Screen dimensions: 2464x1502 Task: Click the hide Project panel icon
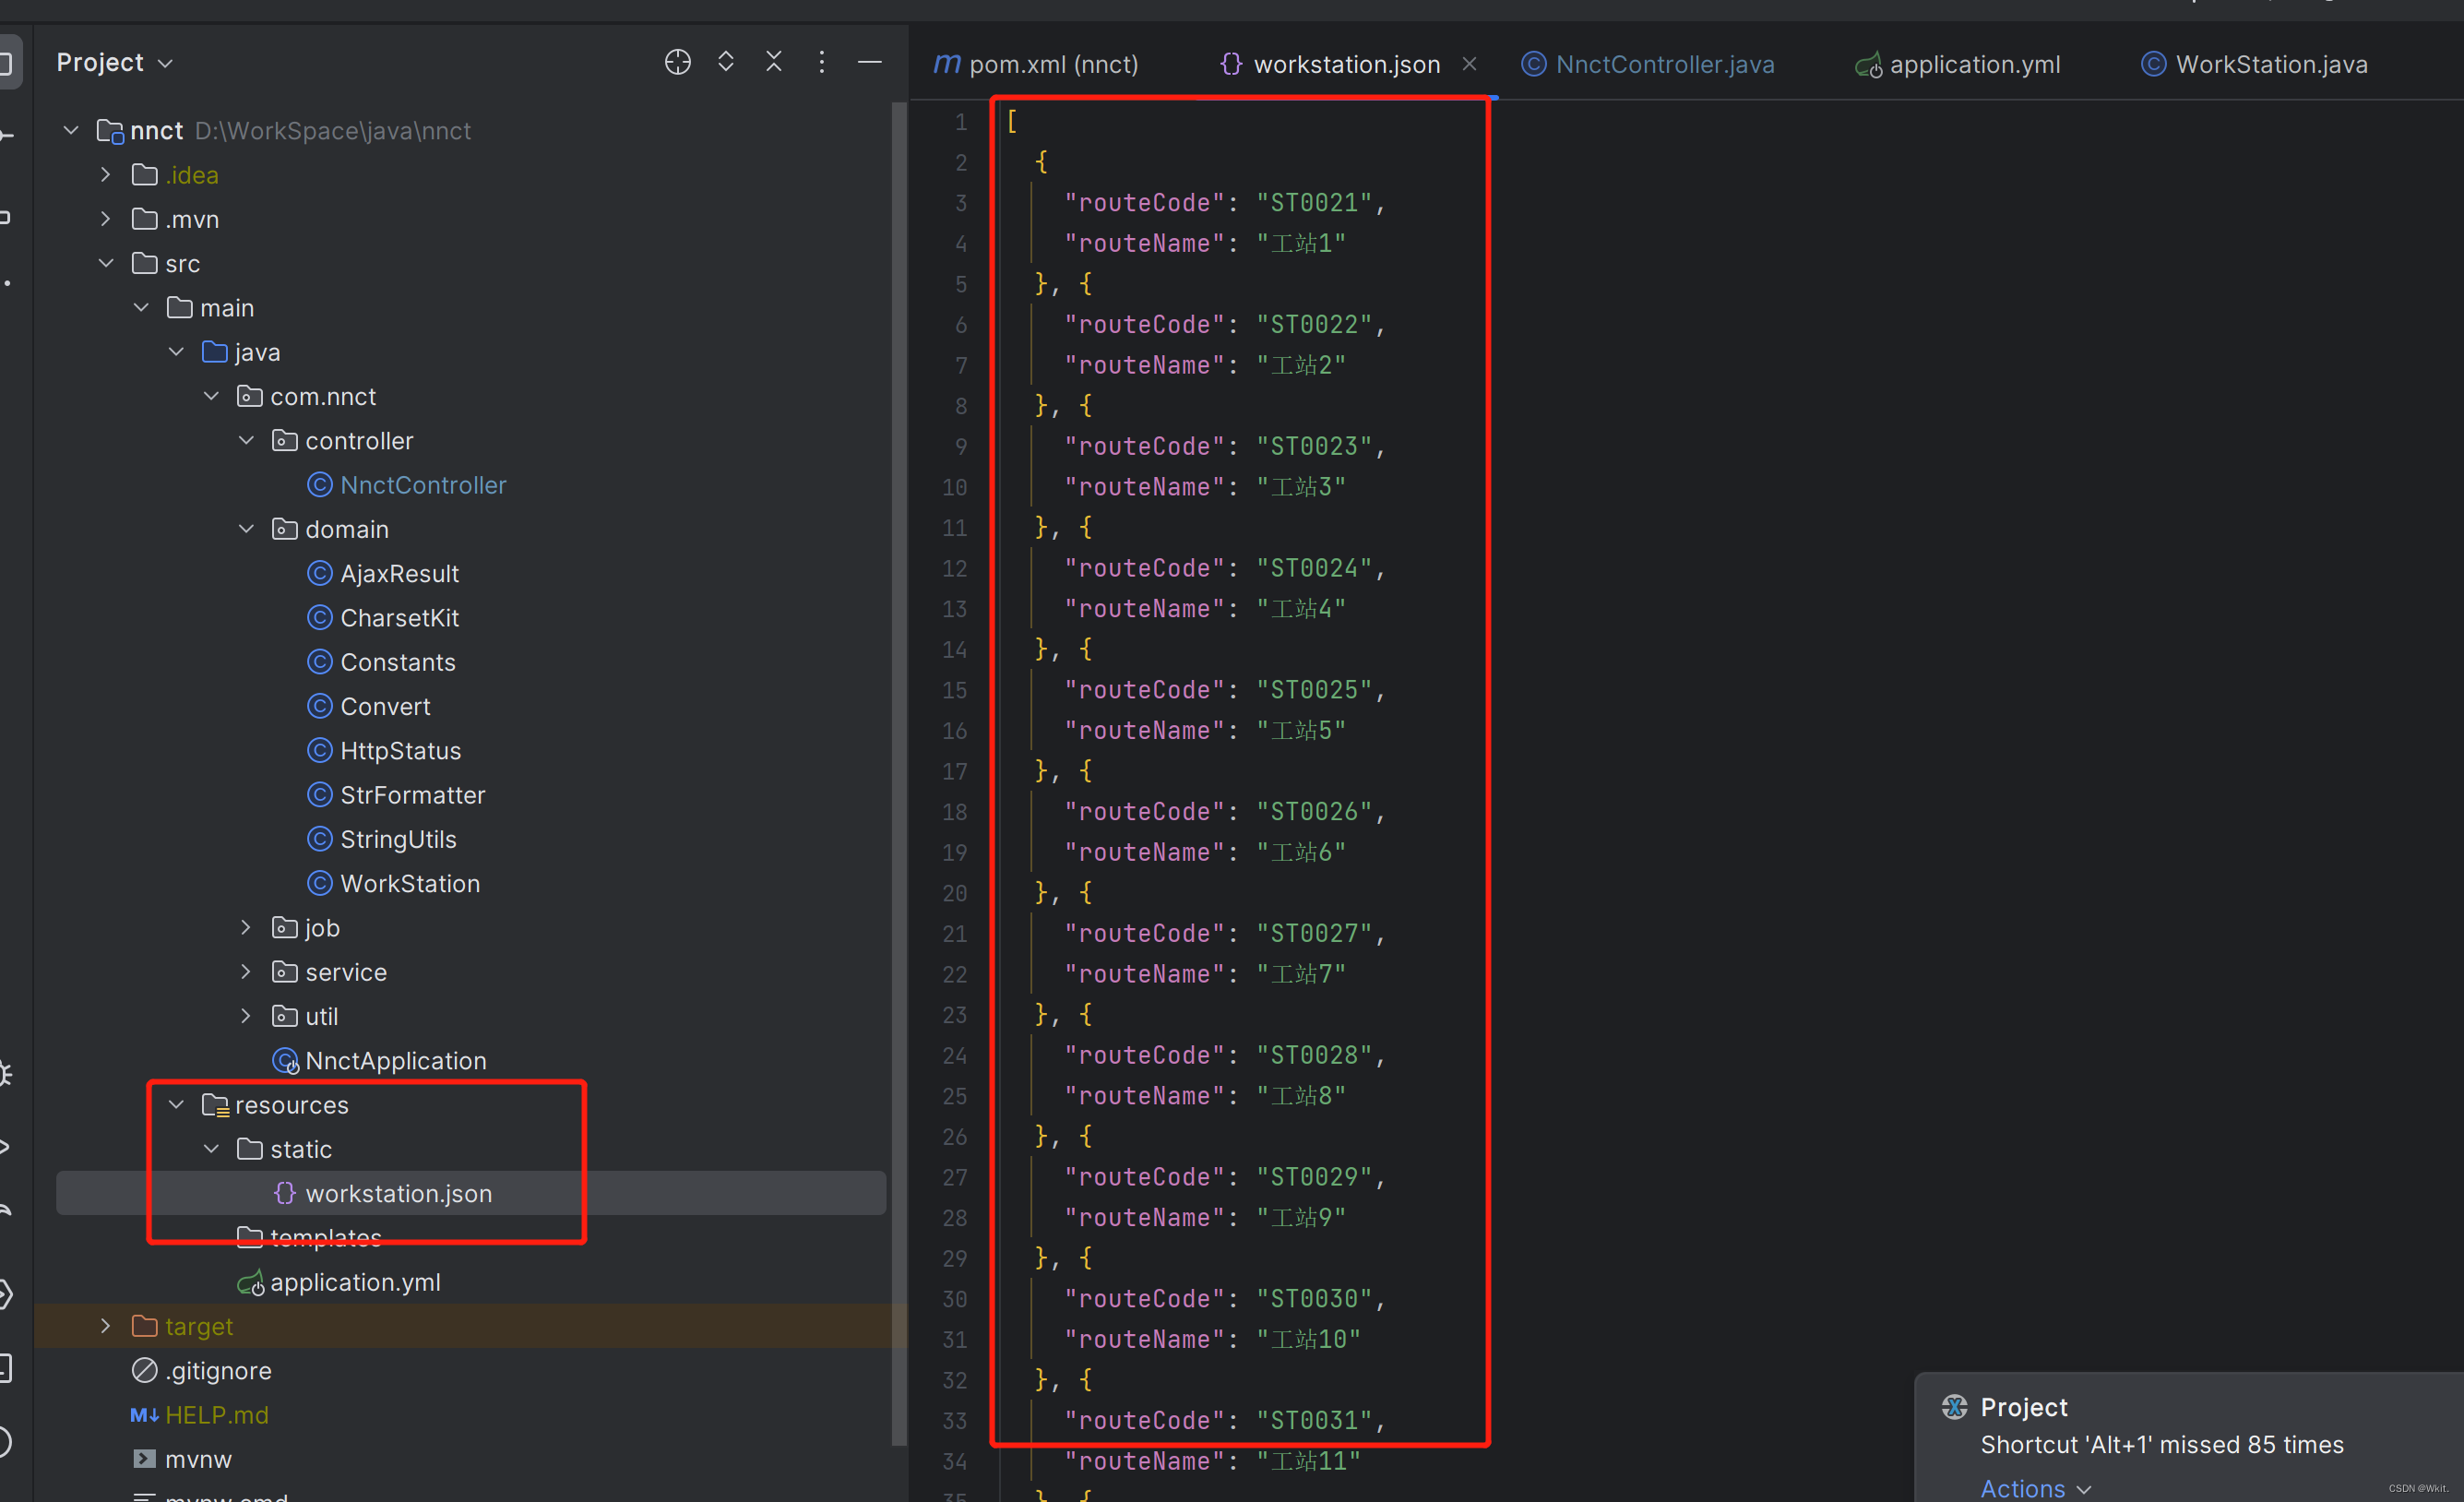(x=868, y=64)
